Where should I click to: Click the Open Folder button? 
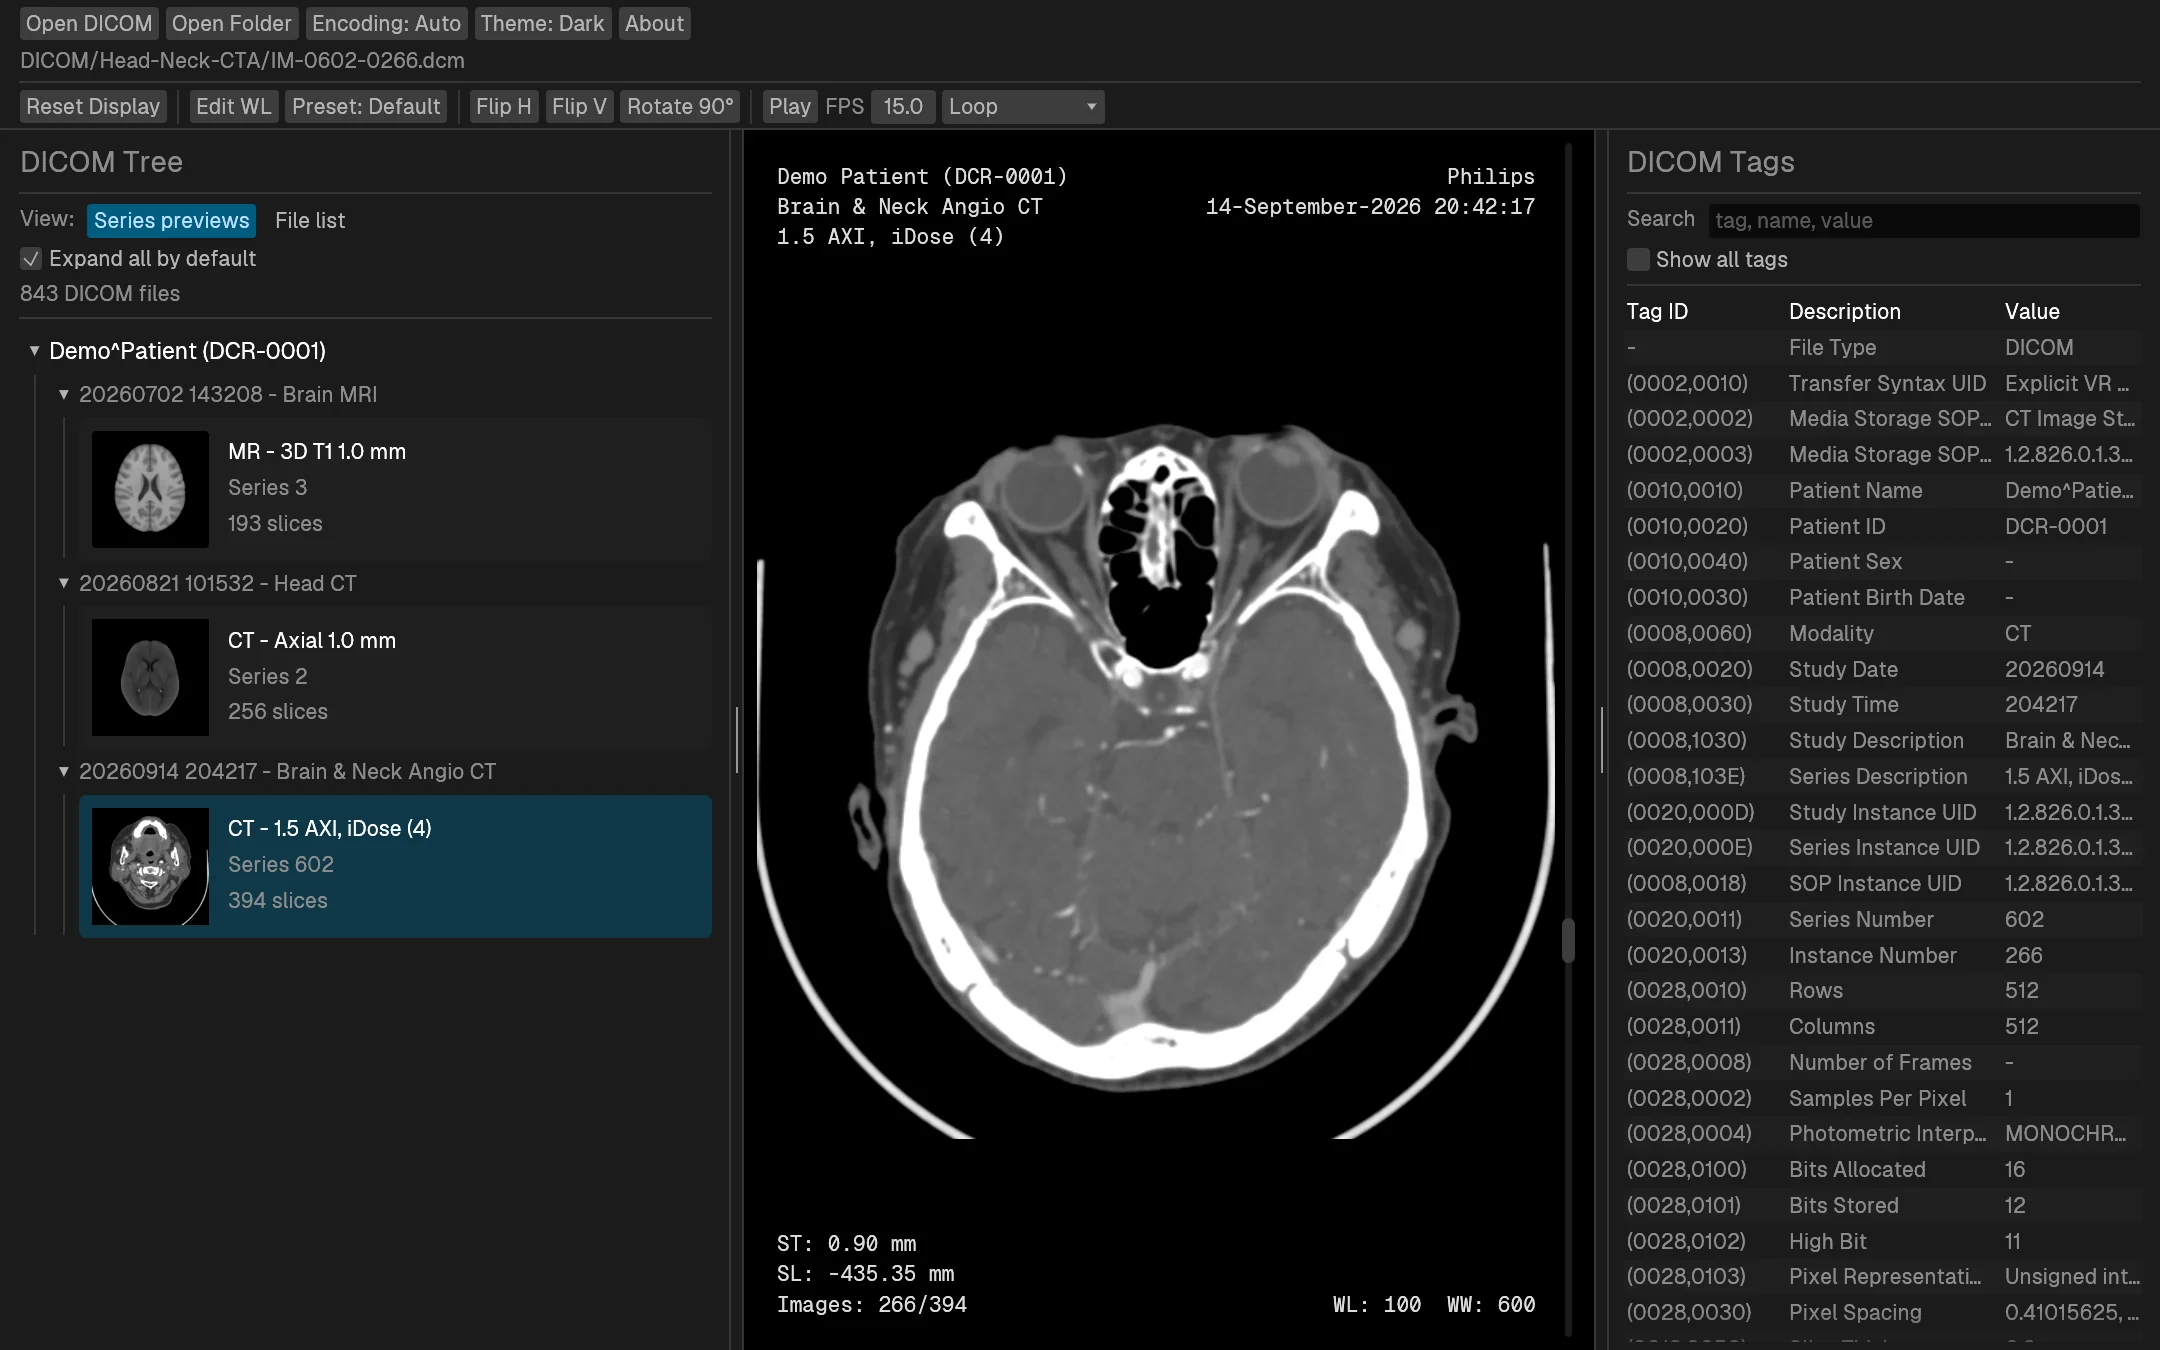(231, 23)
